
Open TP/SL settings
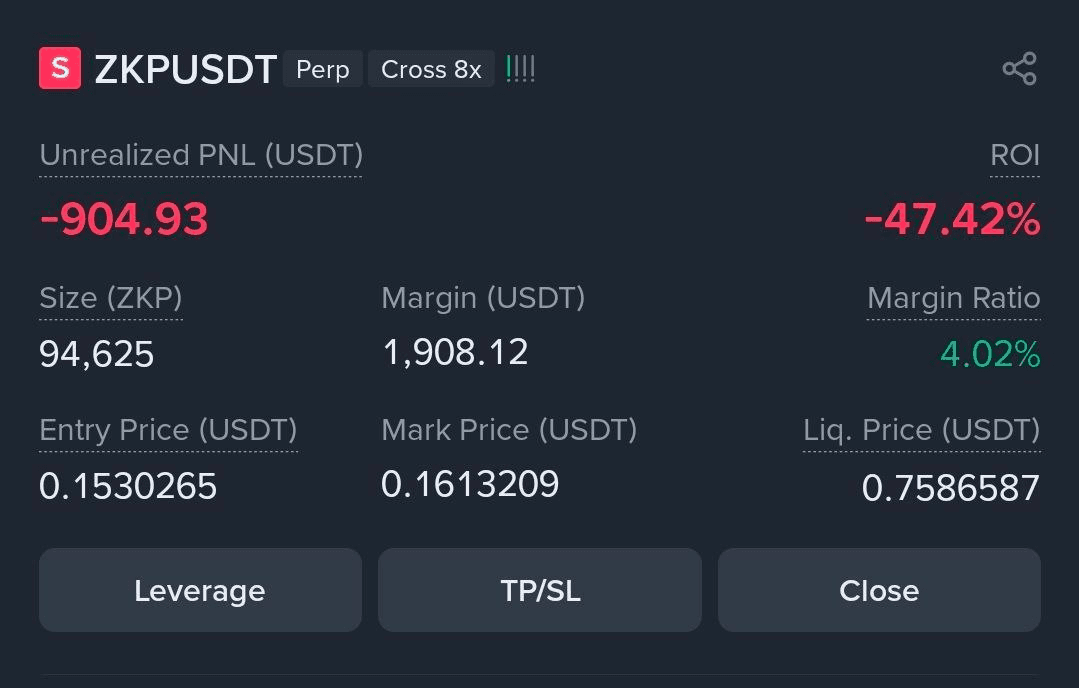pyautogui.click(x=540, y=590)
